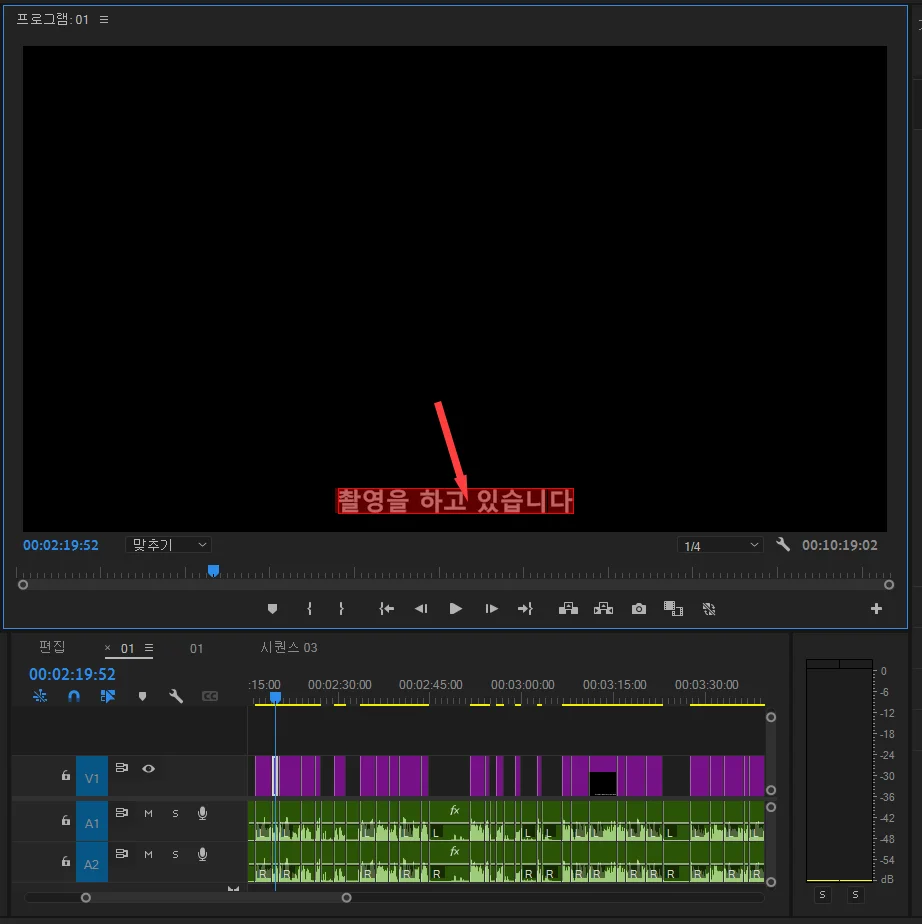922x924 pixels.
Task: Mute track A2
Action: 148,854
